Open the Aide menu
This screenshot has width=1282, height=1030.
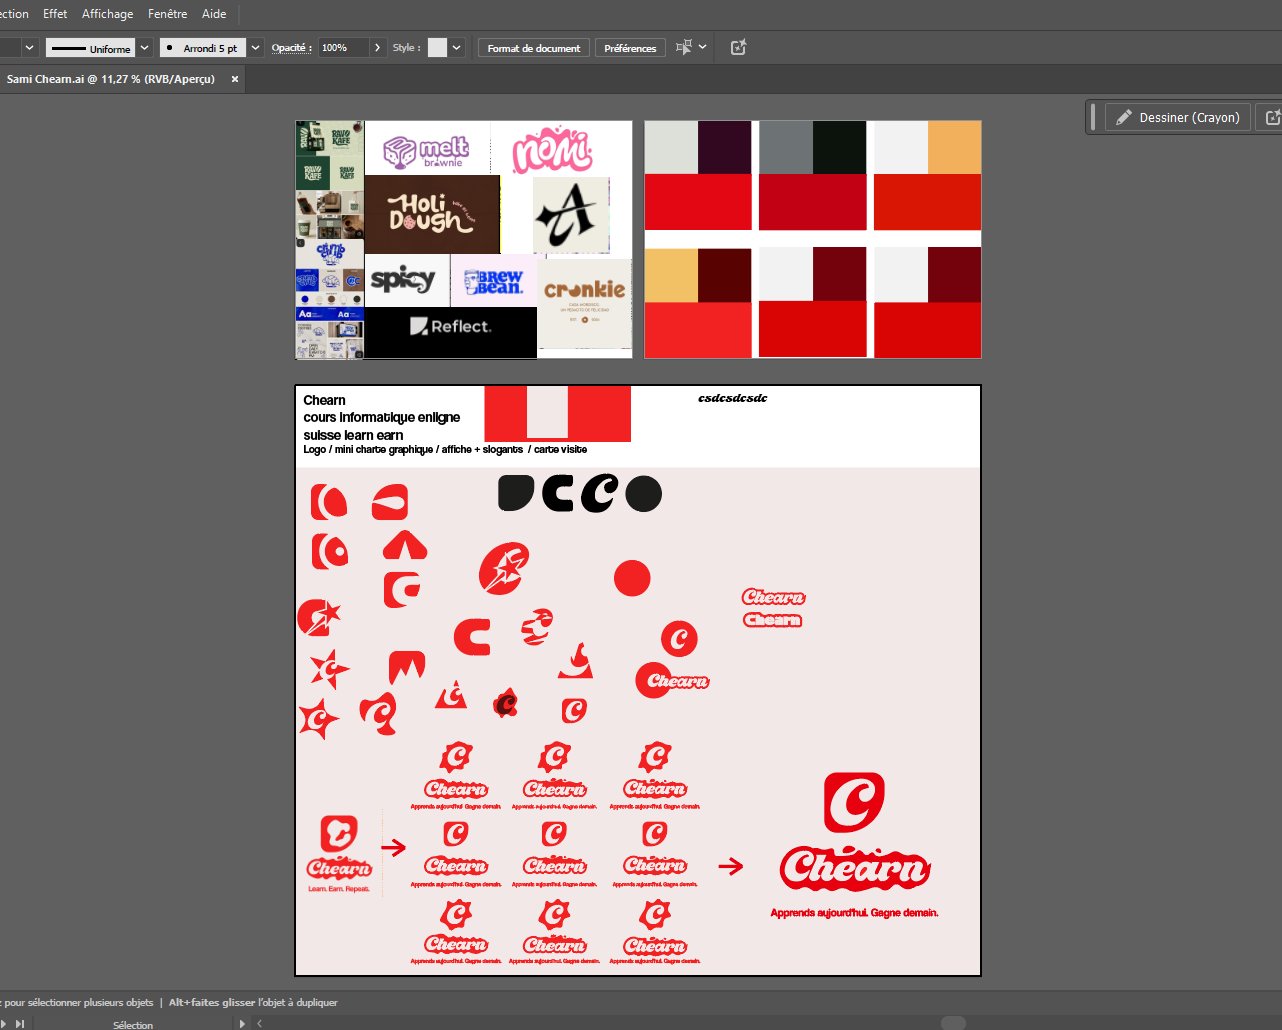pos(214,14)
